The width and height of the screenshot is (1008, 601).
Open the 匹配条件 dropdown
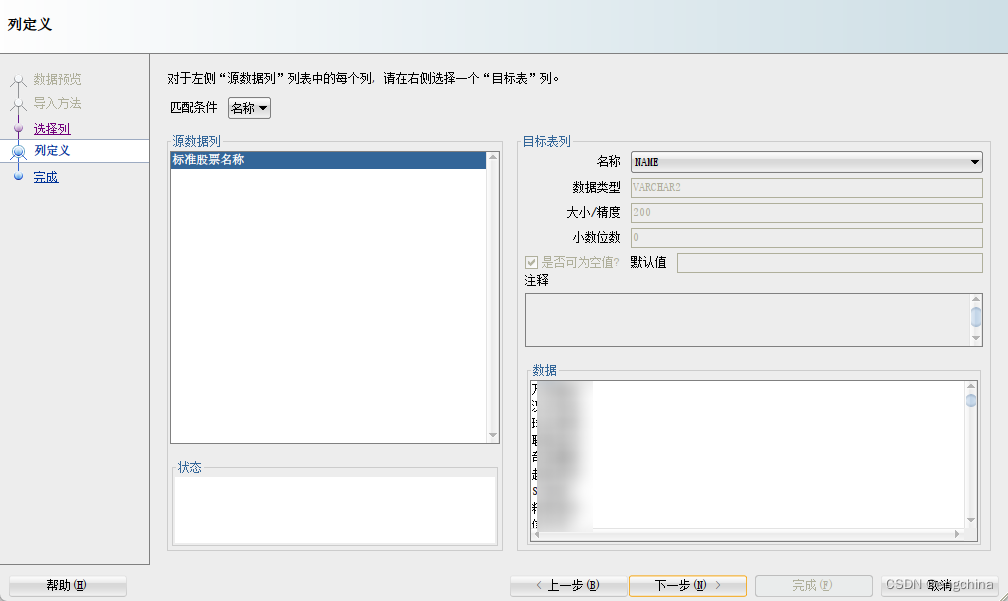click(x=248, y=108)
